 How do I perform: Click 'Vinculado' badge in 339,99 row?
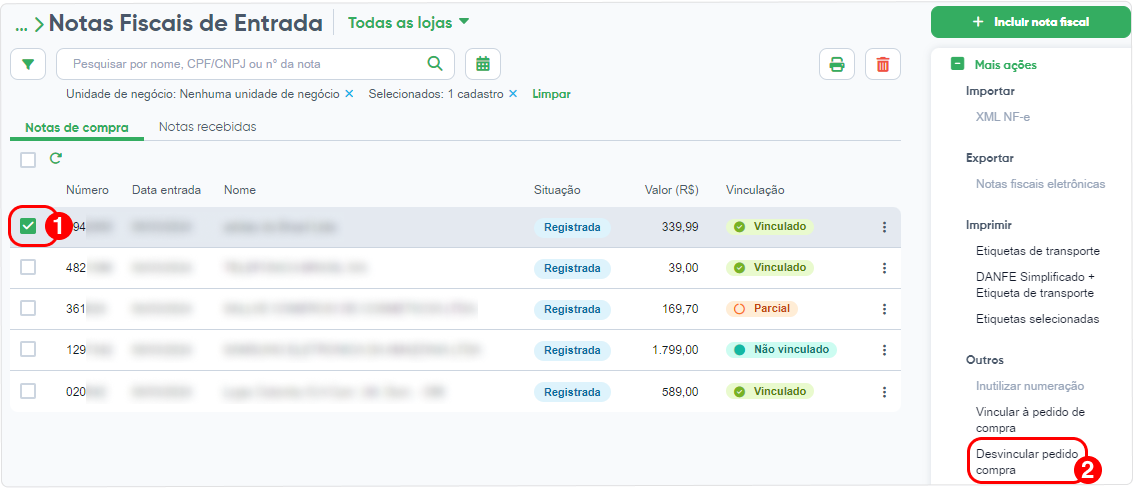coord(770,226)
